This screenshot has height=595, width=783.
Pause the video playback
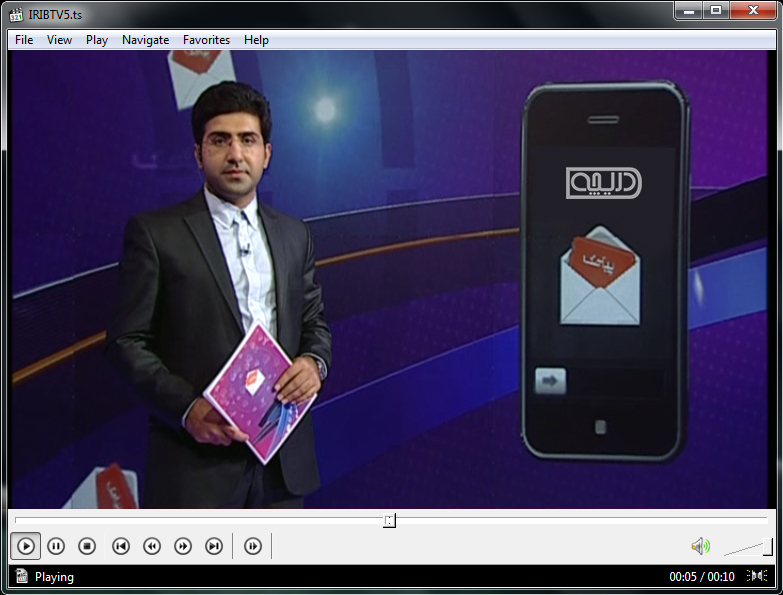56,546
